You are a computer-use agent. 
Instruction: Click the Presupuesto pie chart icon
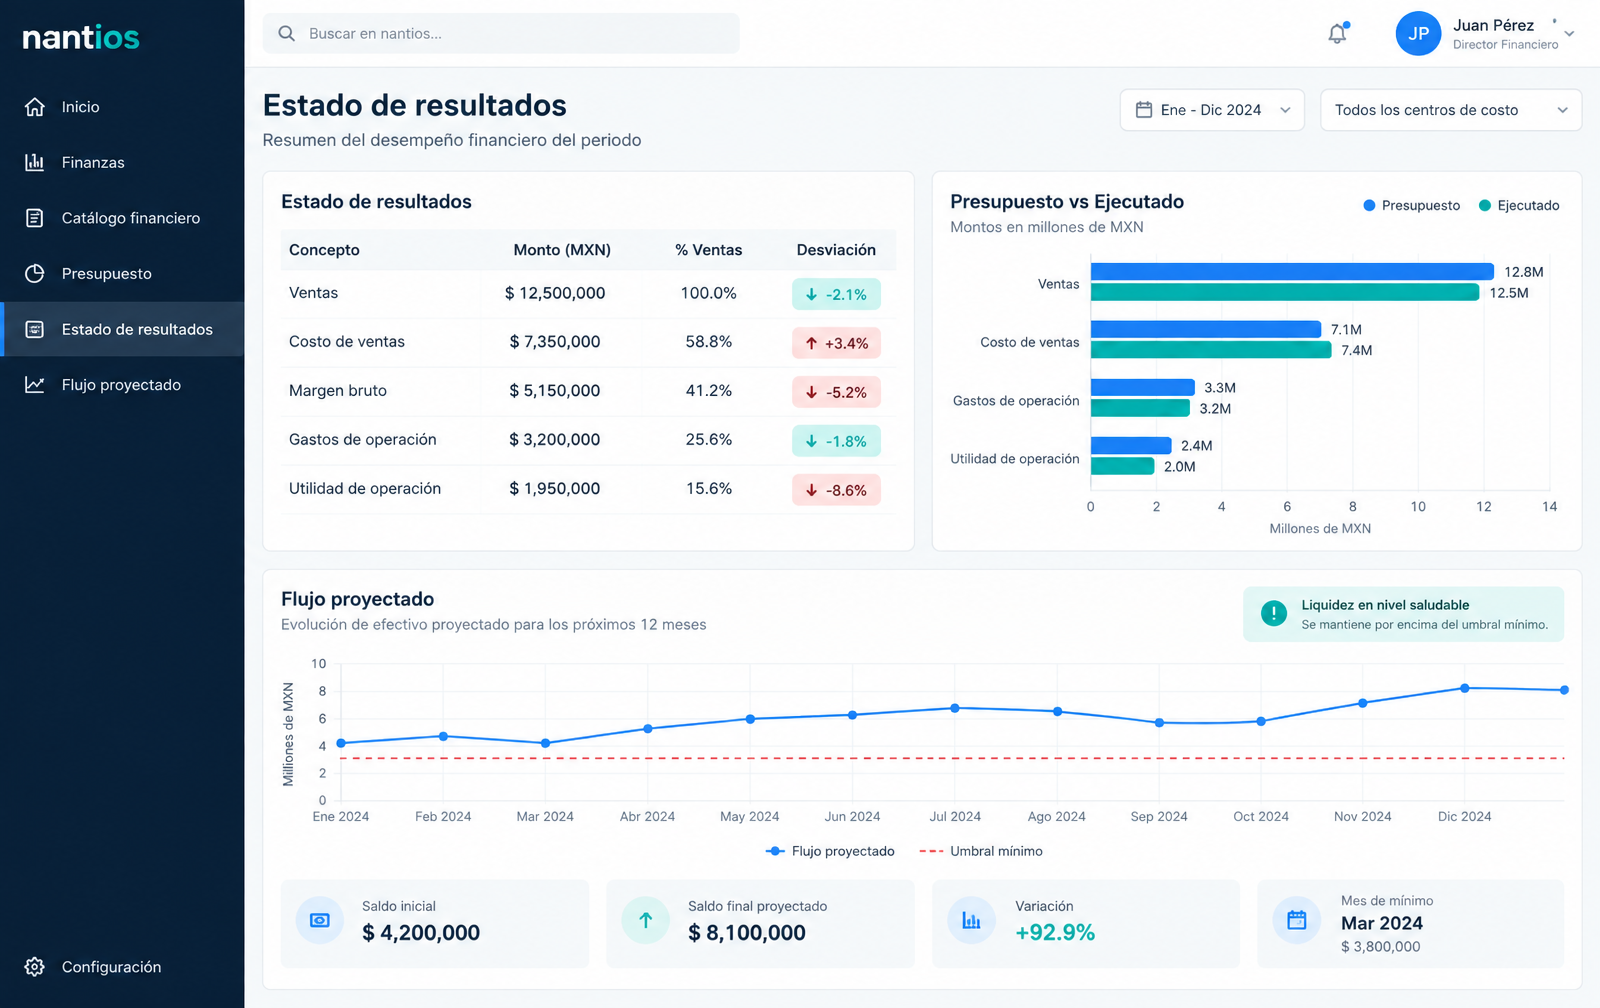(x=35, y=273)
